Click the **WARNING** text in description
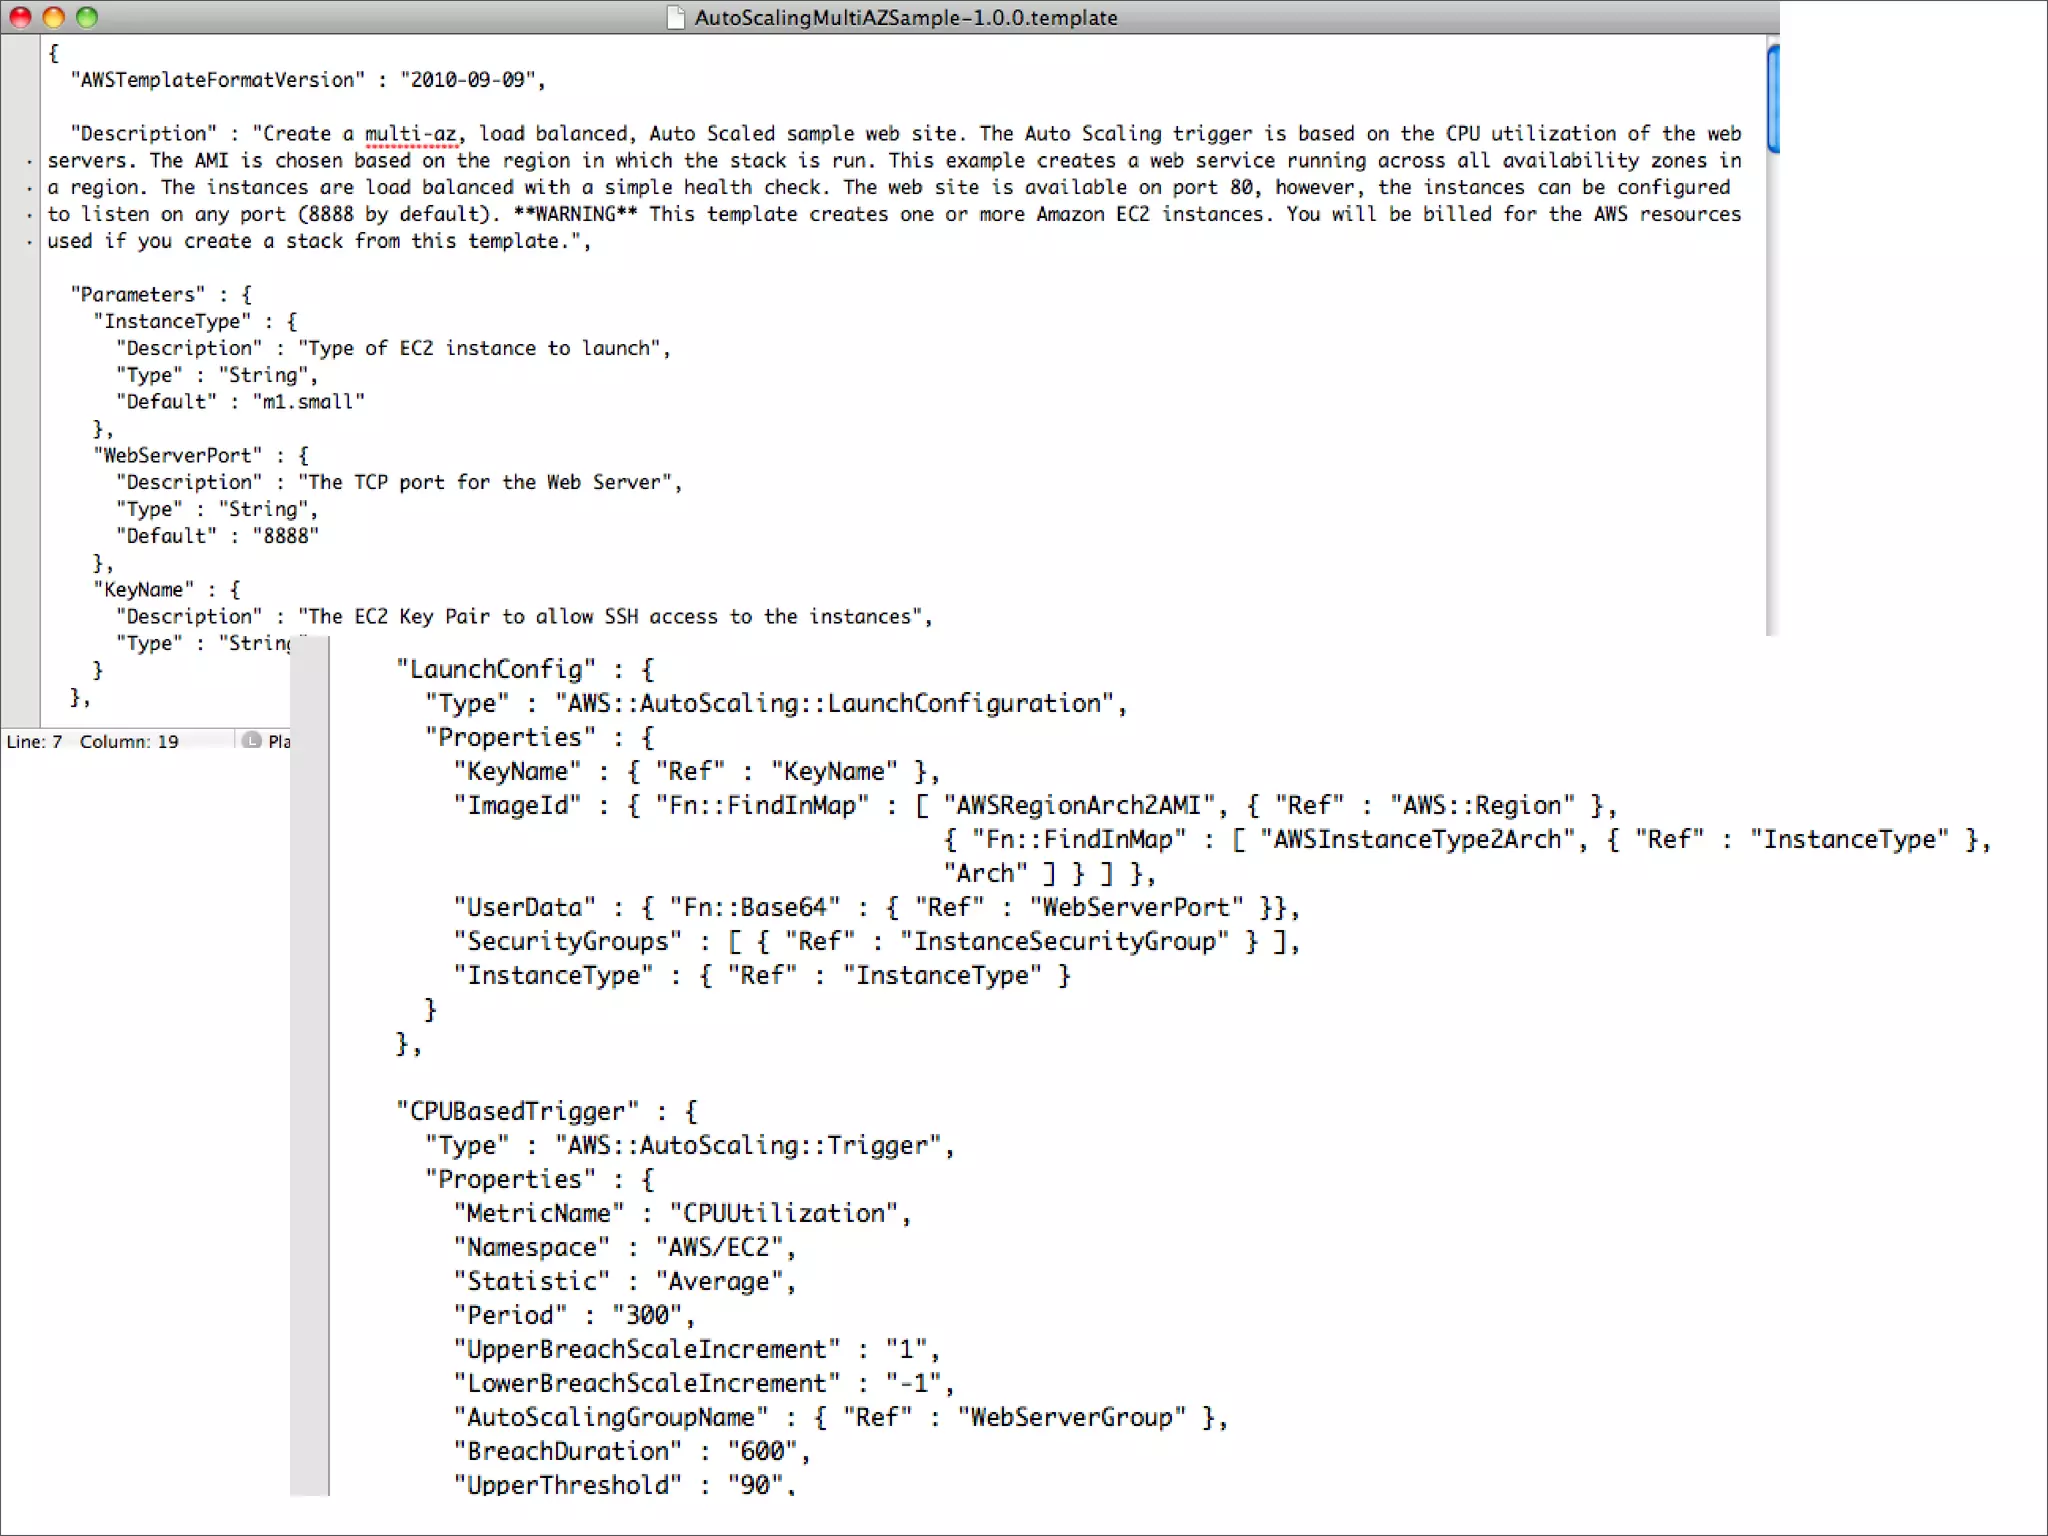 pyautogui.click(x=575, y=214)
